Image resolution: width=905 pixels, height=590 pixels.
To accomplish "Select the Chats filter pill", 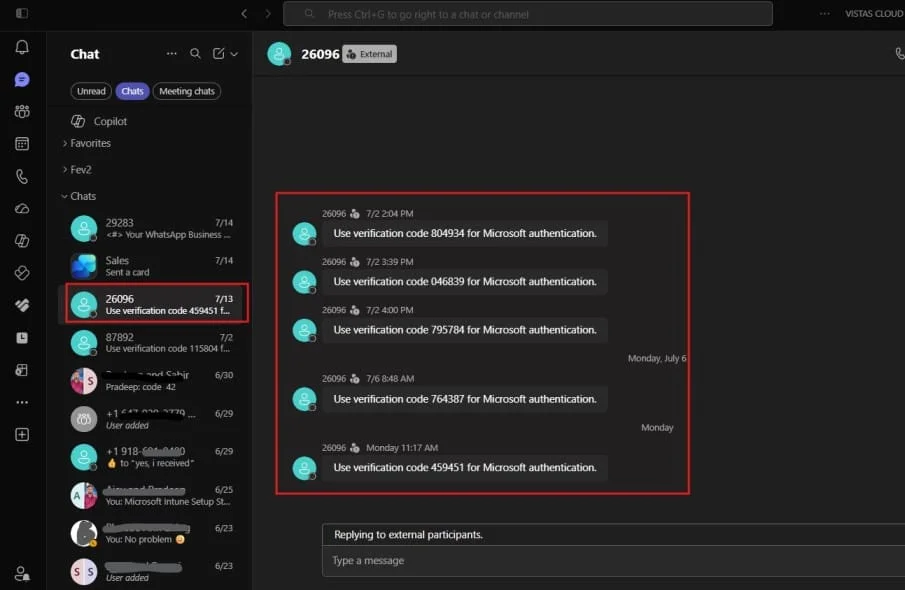I will [132, 91].
